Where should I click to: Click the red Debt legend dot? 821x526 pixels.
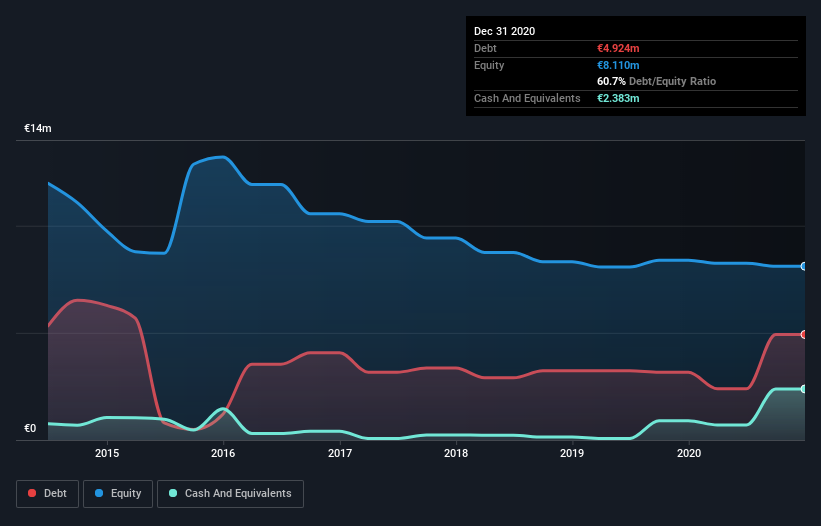tap(32, 493)
